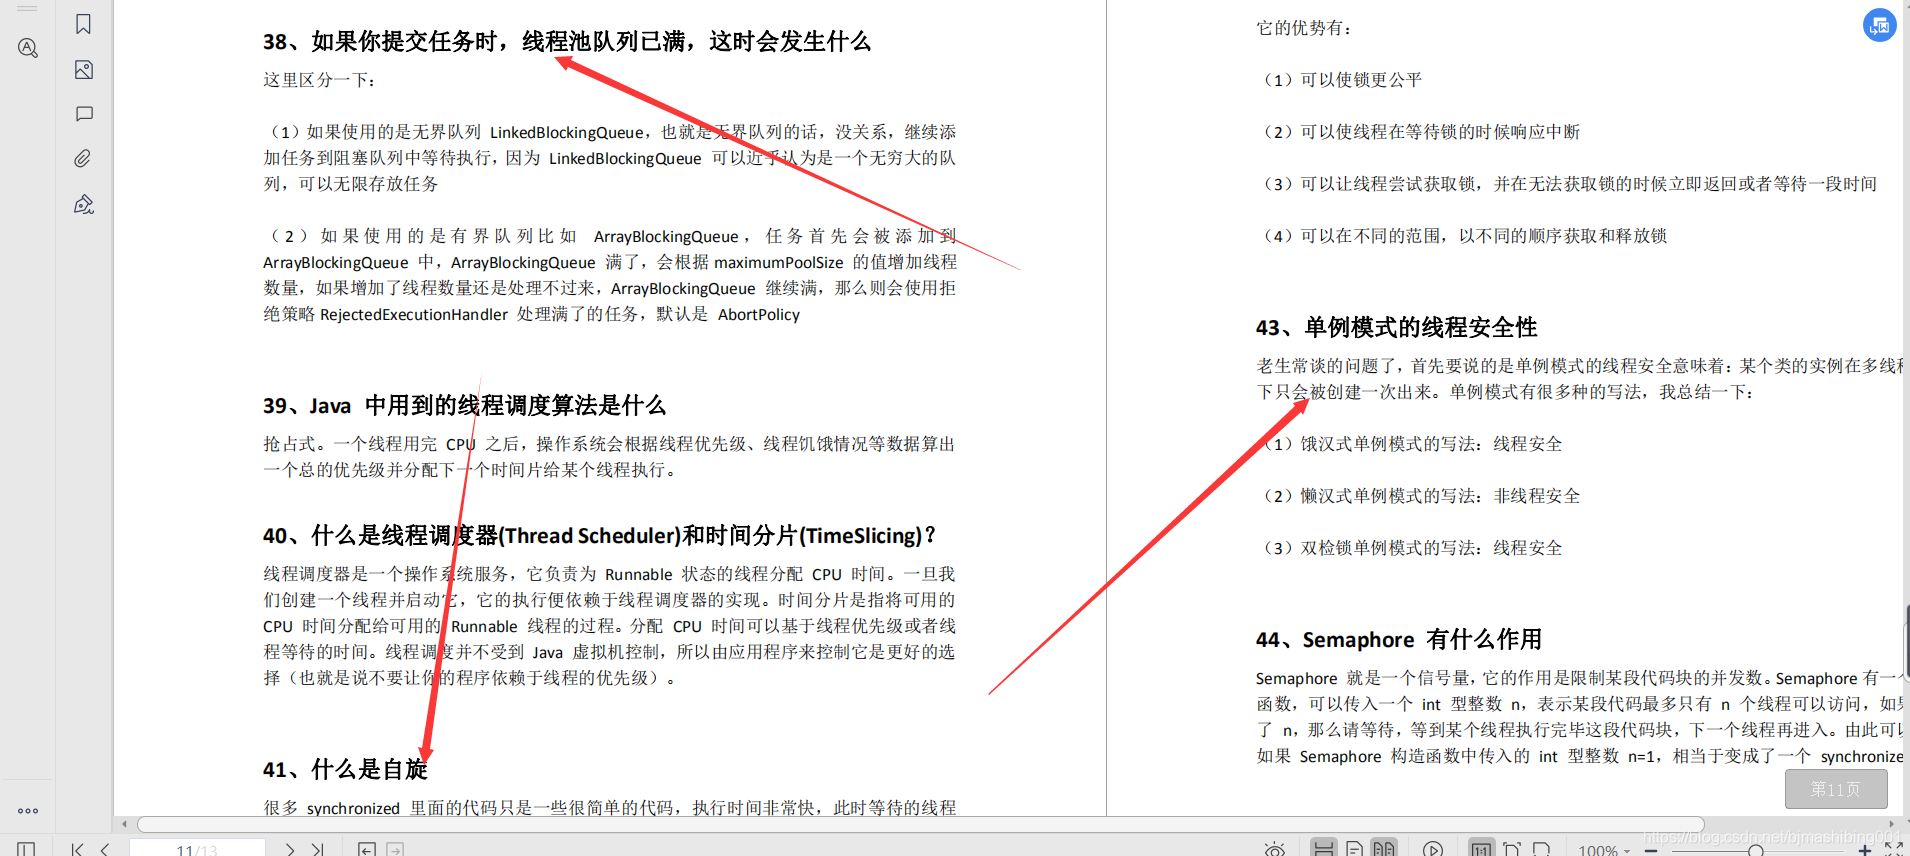The width and height of the screenshot is (1910, 856).
Task: Open the thumbnails panel icon
Action: [x=84, y=69]
